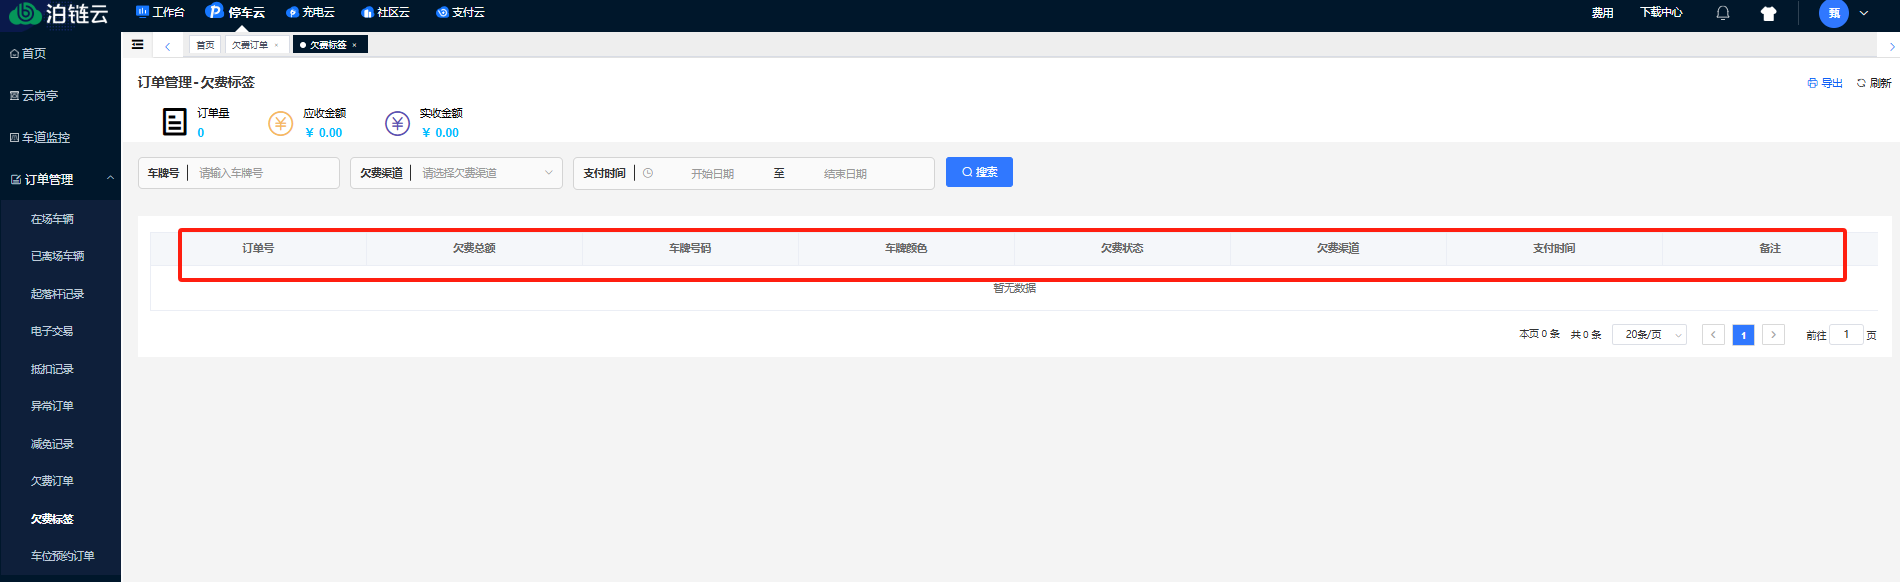Switch to 社区云 community cloud module
1900x582 pixels.
point(385,12)
